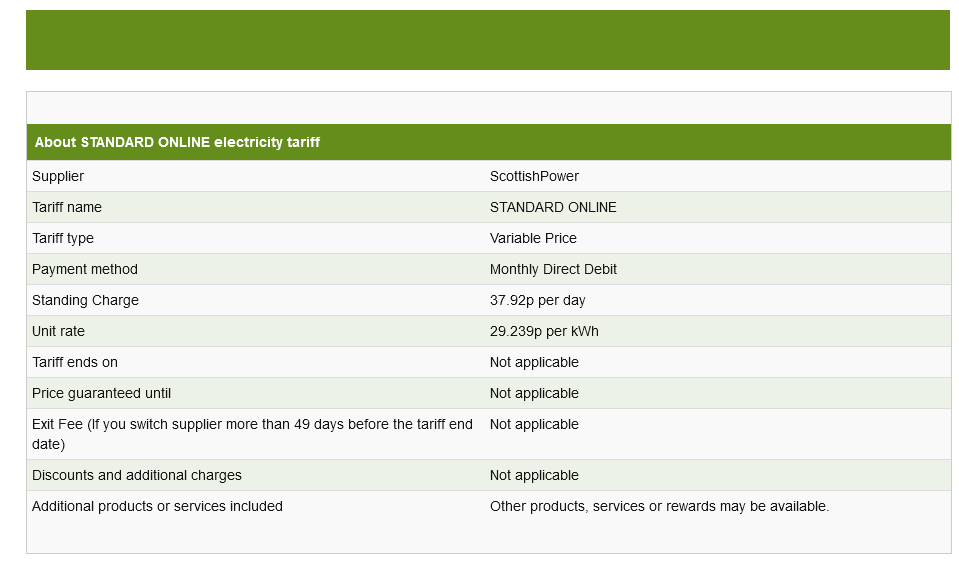Select the 37.92p per day value
This screenshot has width=959, height=567.
click(537, 300)
